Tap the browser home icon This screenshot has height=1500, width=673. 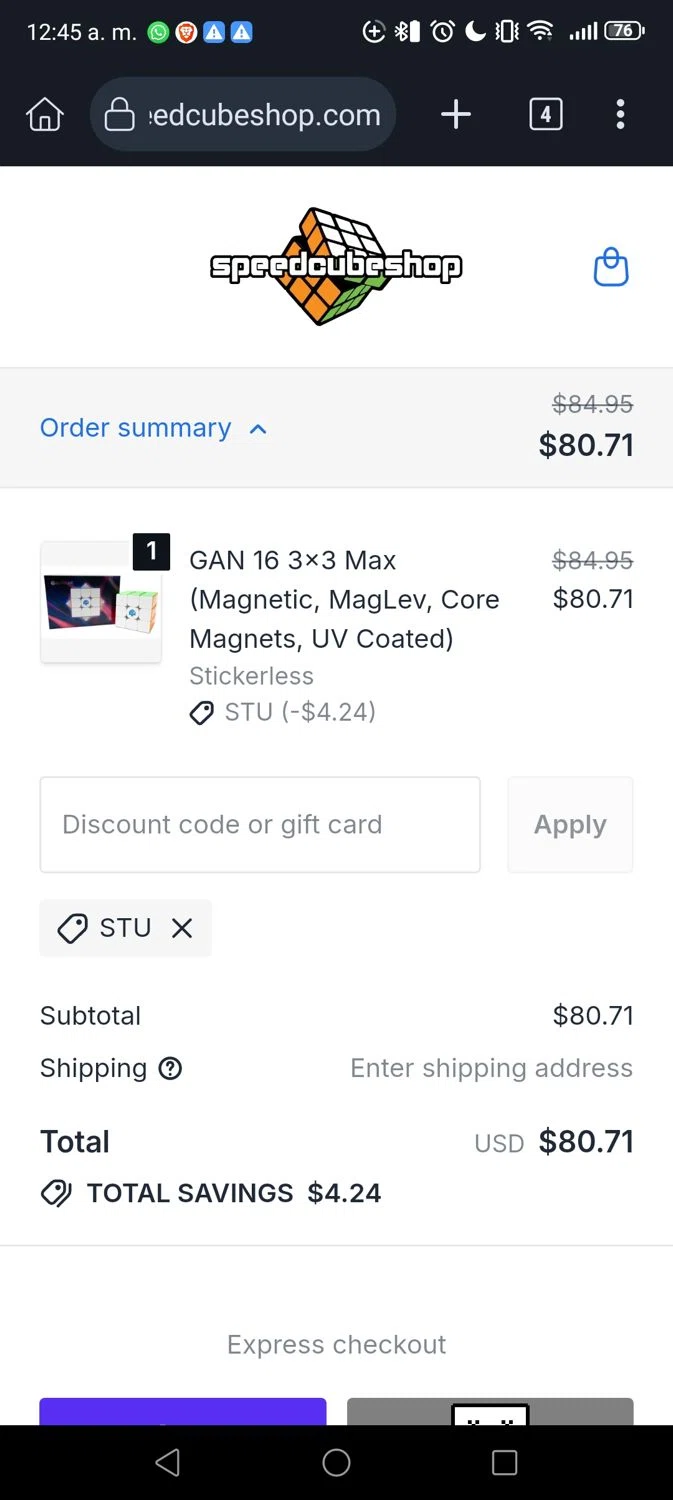(45, 115)
